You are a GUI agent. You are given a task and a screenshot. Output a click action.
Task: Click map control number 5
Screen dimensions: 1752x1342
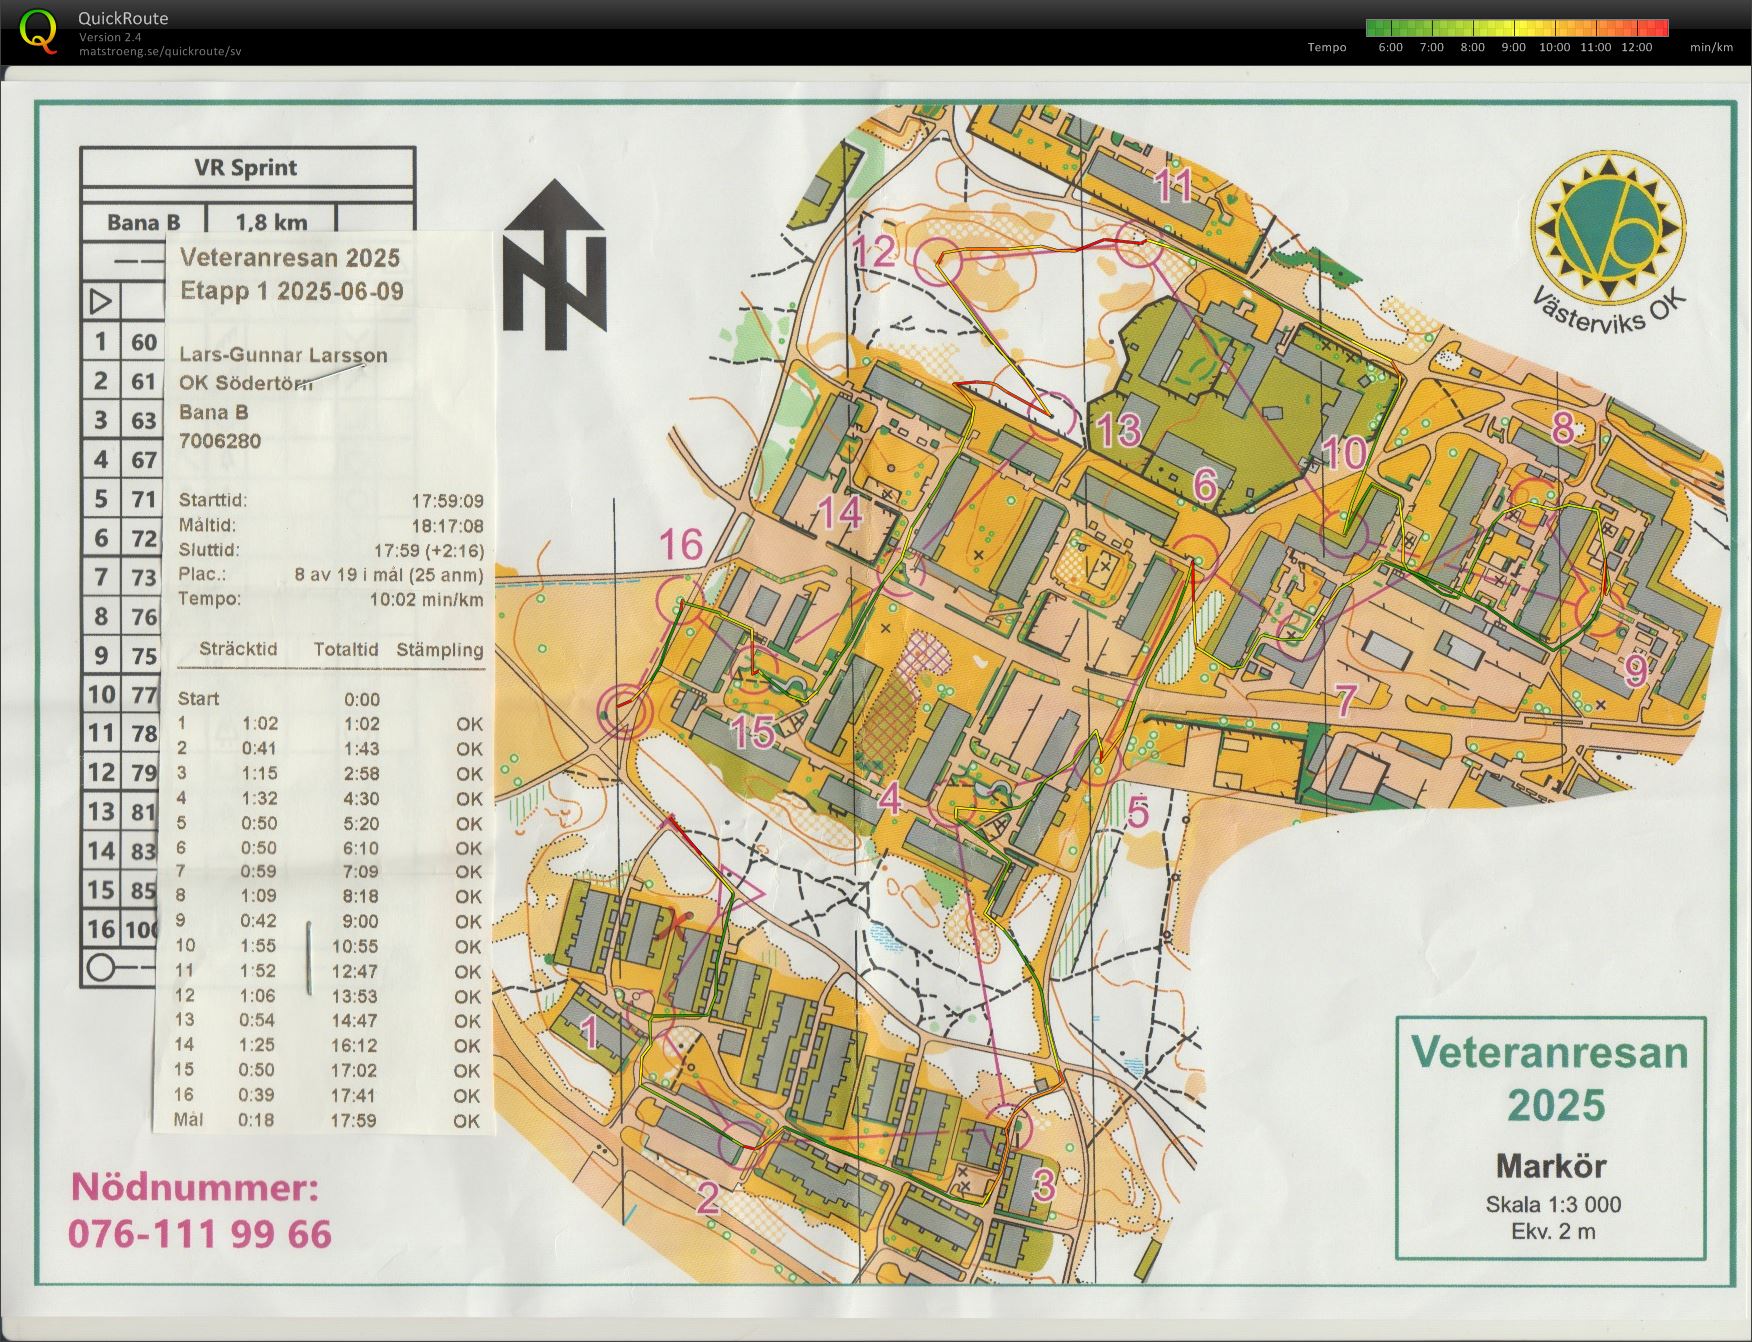(x=1138, y=814)
